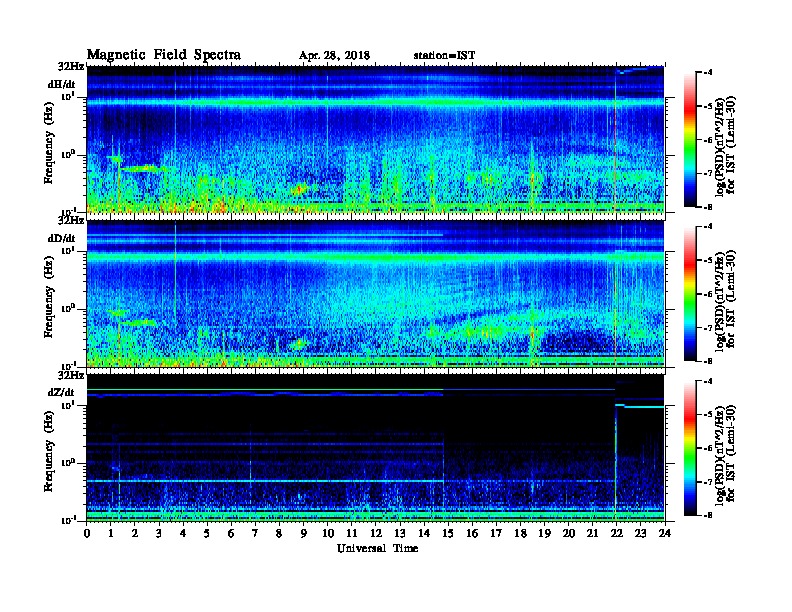792x612 pixels.
Task: Click the log(PSD) legend text of dH/dt color bar
Action: [x=725, y=145]
